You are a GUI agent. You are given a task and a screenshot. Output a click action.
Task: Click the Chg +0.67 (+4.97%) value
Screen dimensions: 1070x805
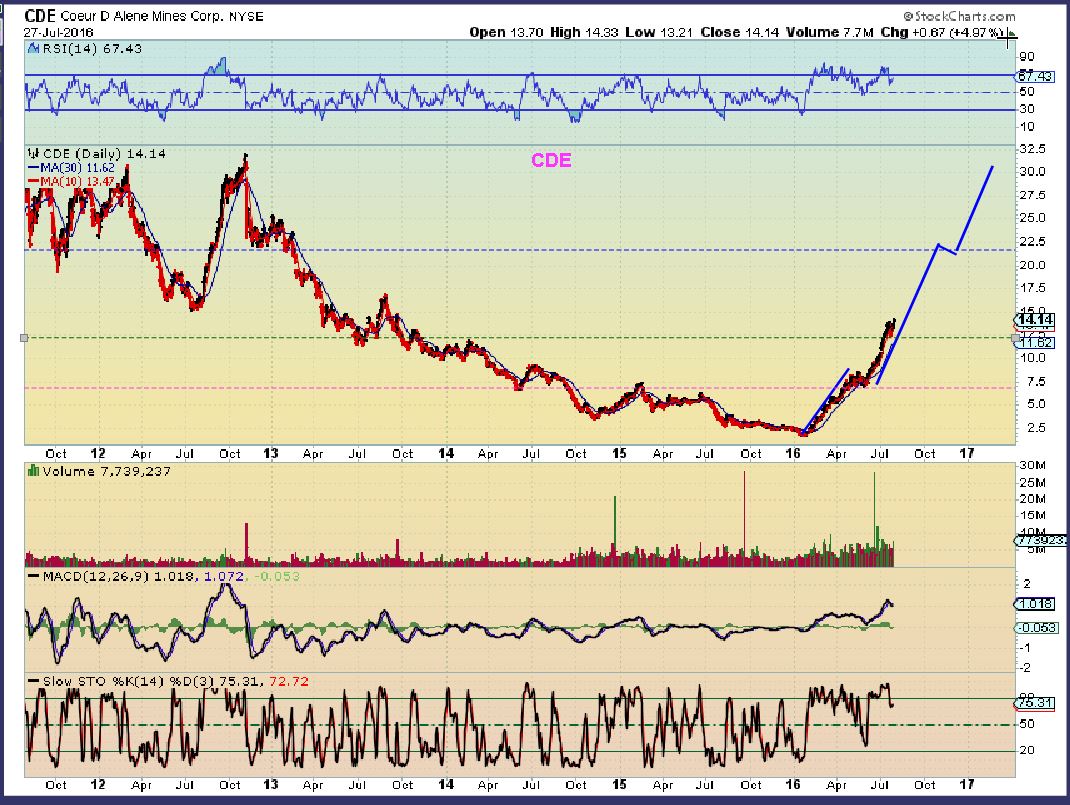(942, 32)
